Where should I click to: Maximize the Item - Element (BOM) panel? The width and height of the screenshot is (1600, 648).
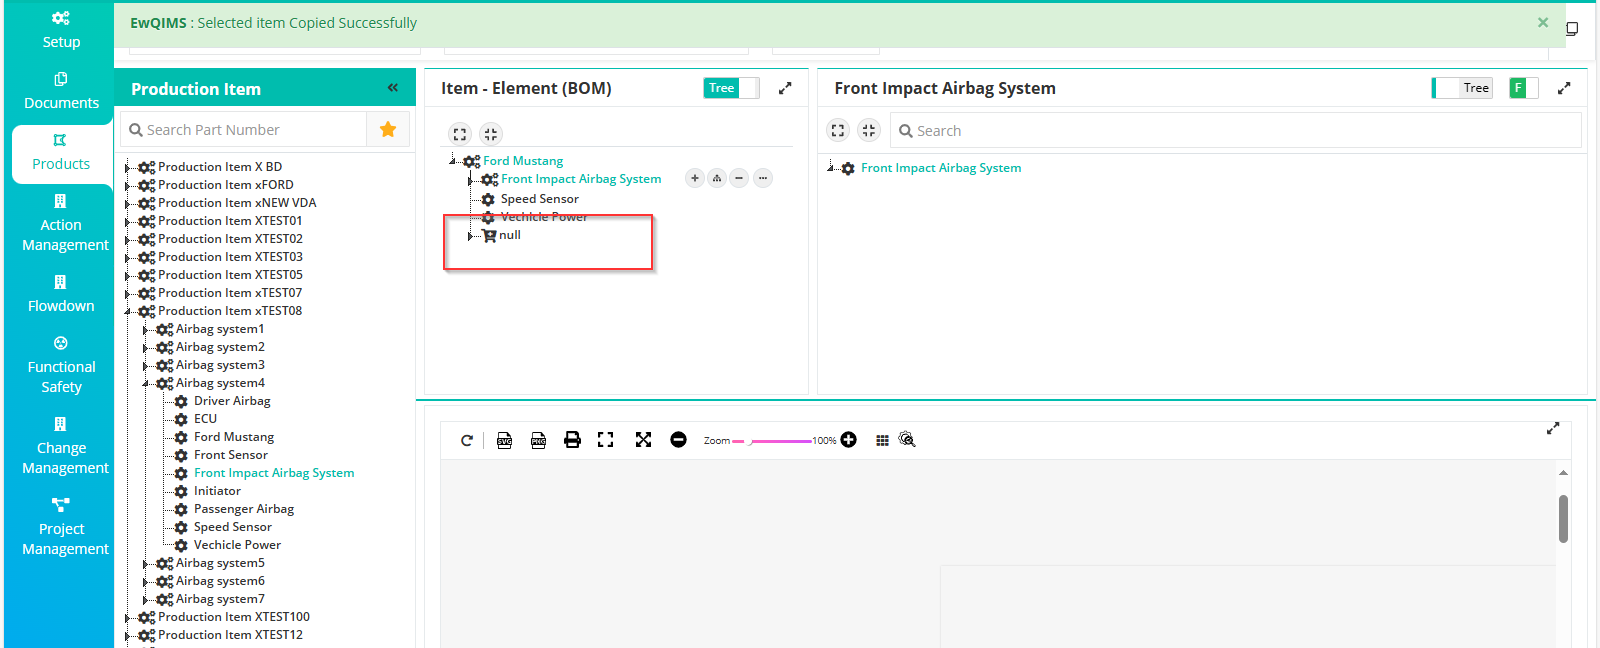785,88
